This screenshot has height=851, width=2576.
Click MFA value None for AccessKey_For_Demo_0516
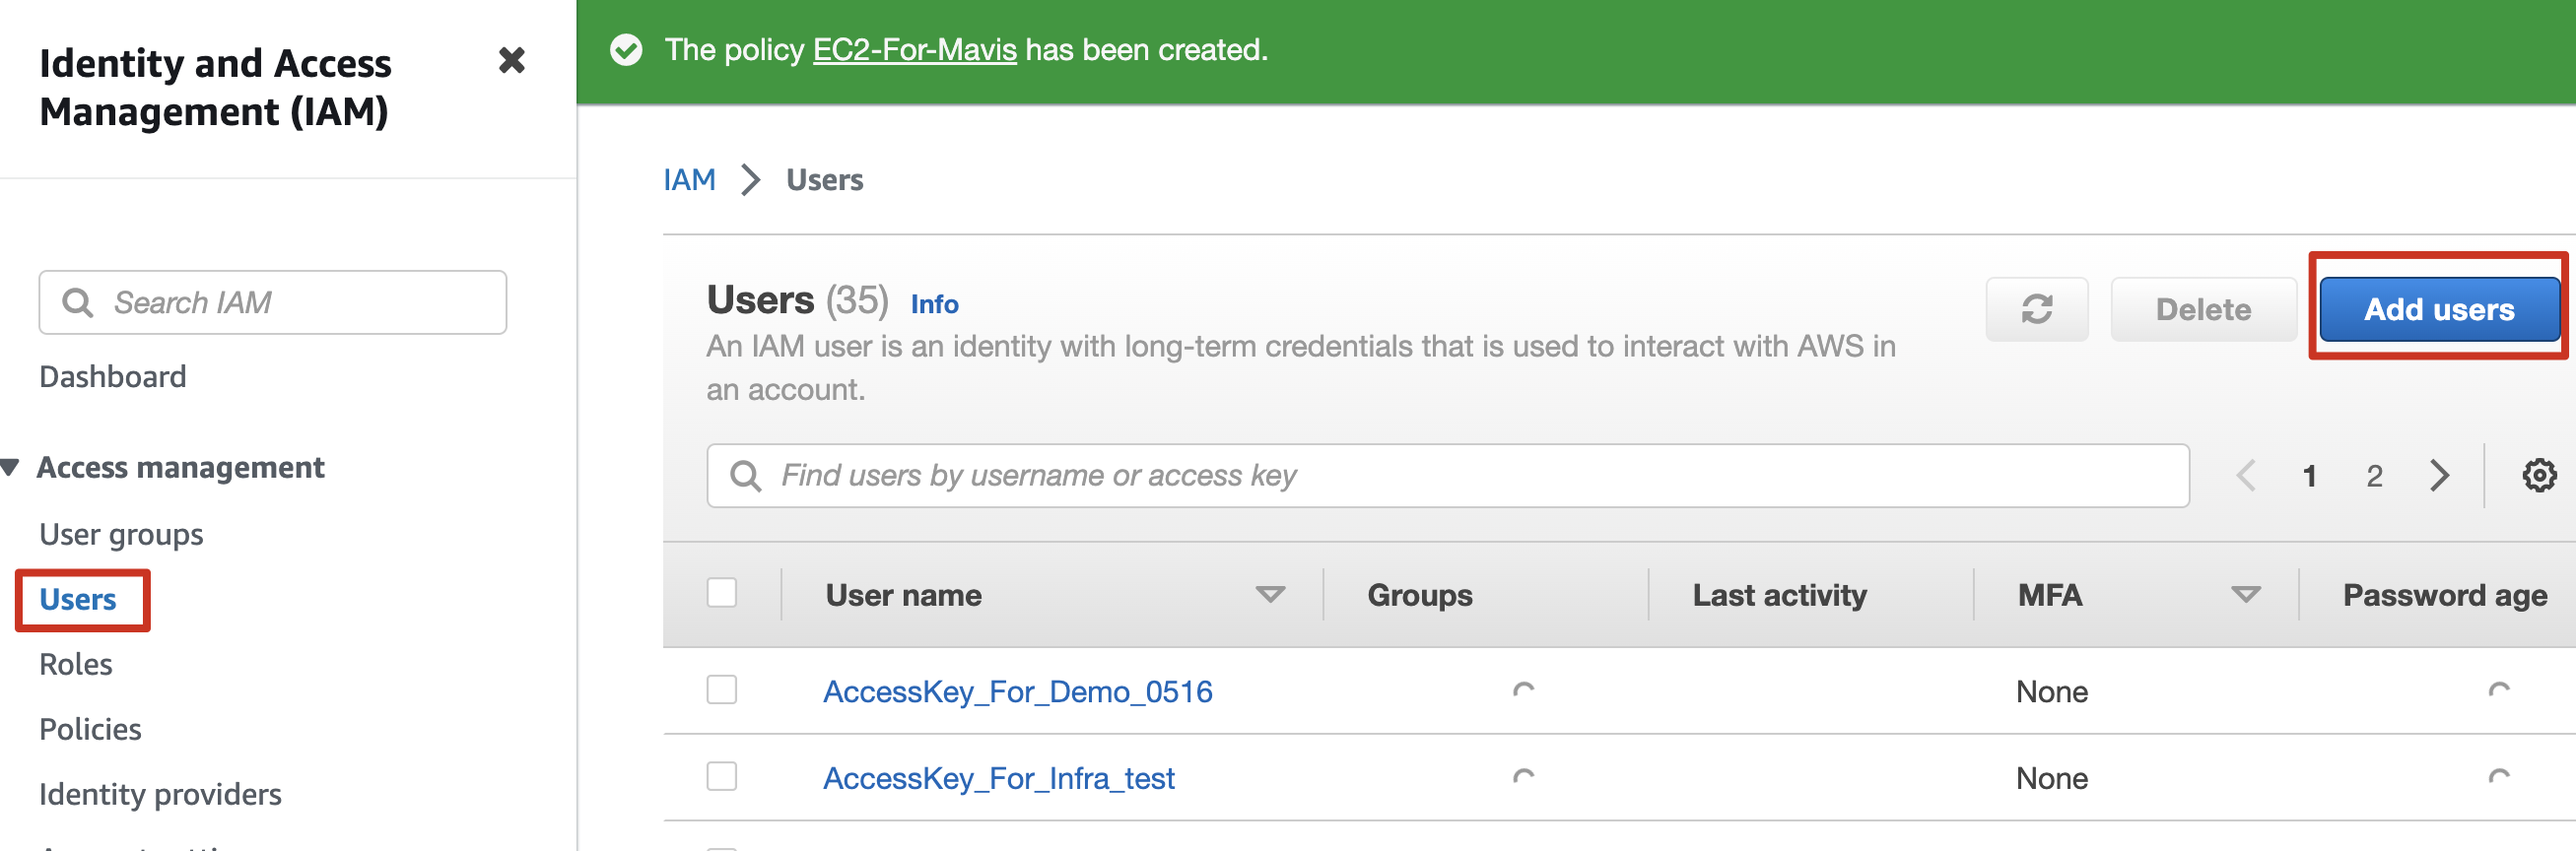2051,691
